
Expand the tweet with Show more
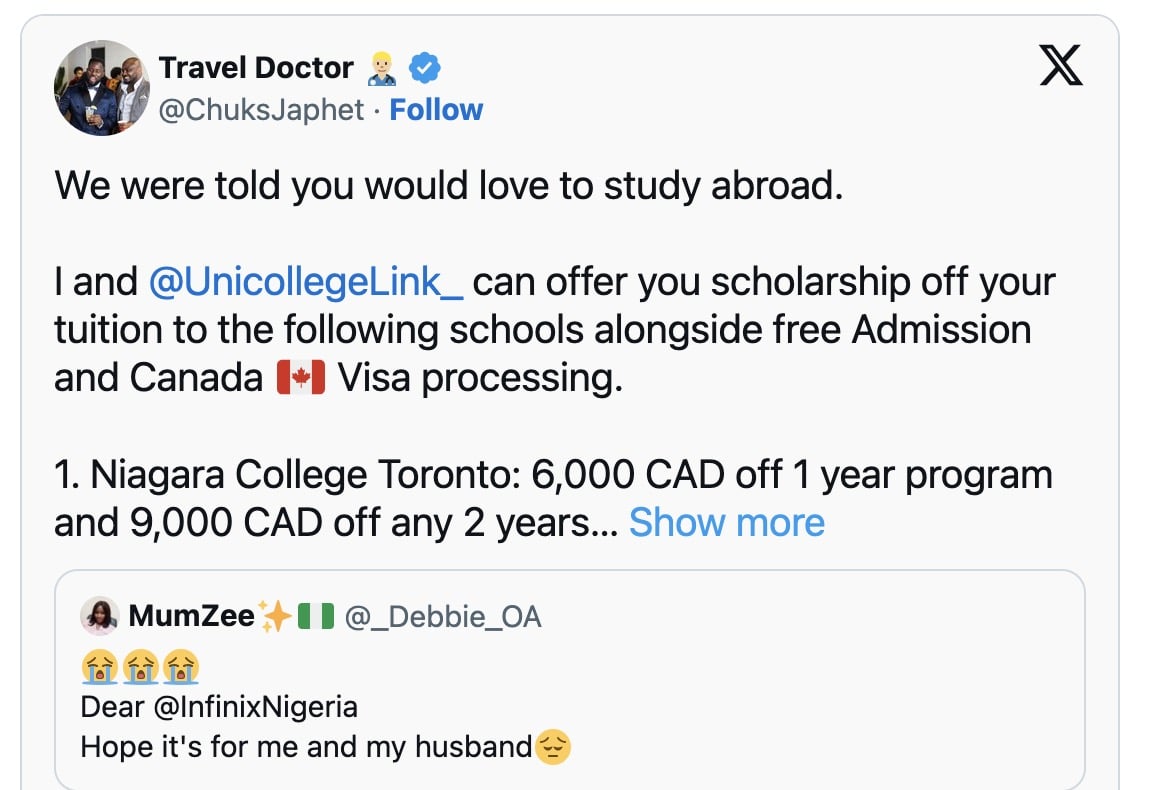[x=727, y=522]
